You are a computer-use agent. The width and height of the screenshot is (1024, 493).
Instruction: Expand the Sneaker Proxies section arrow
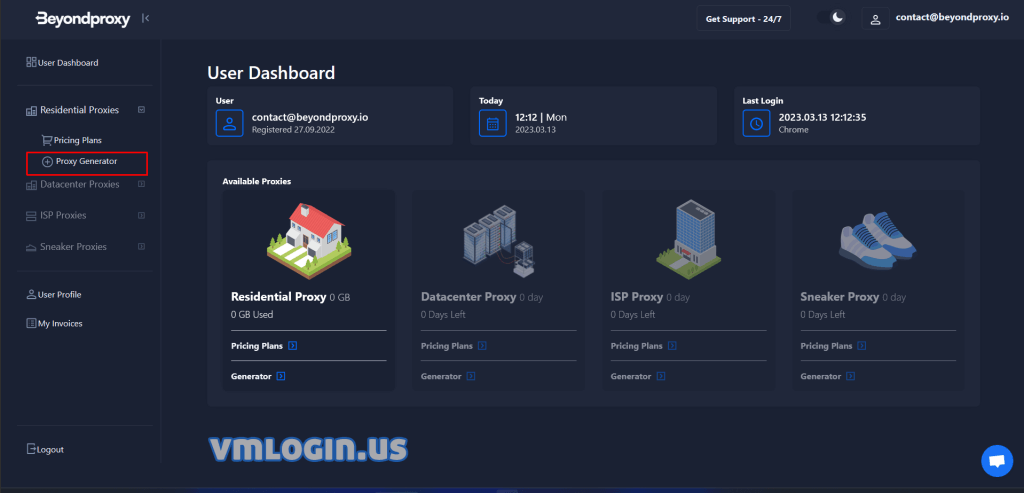tap(141, 246)
